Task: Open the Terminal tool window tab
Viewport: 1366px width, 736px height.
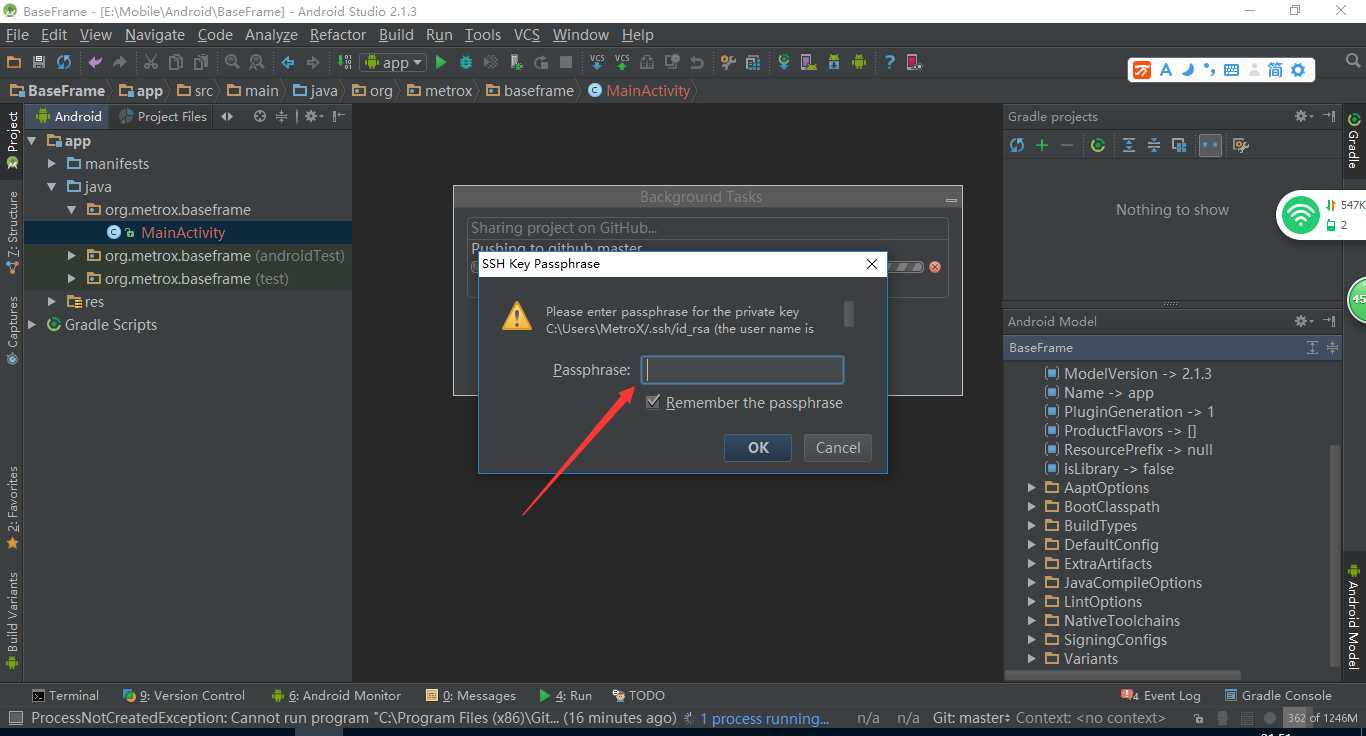Action: tap(65, 695)
